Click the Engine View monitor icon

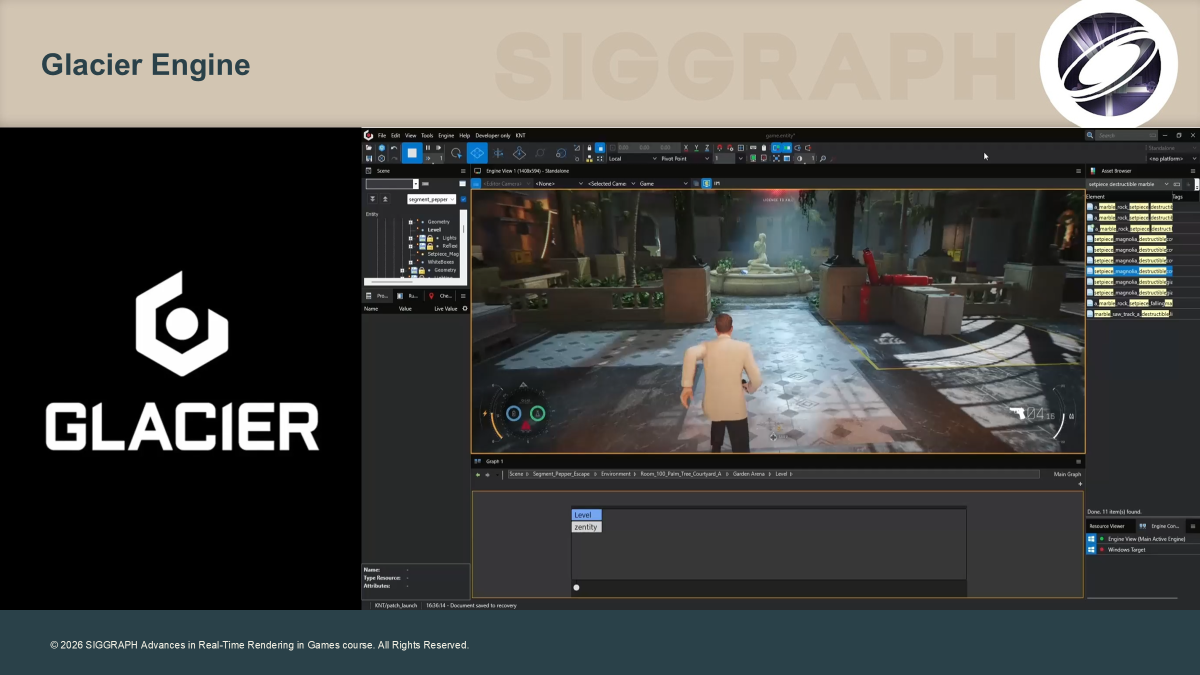(x=478, y=171)
